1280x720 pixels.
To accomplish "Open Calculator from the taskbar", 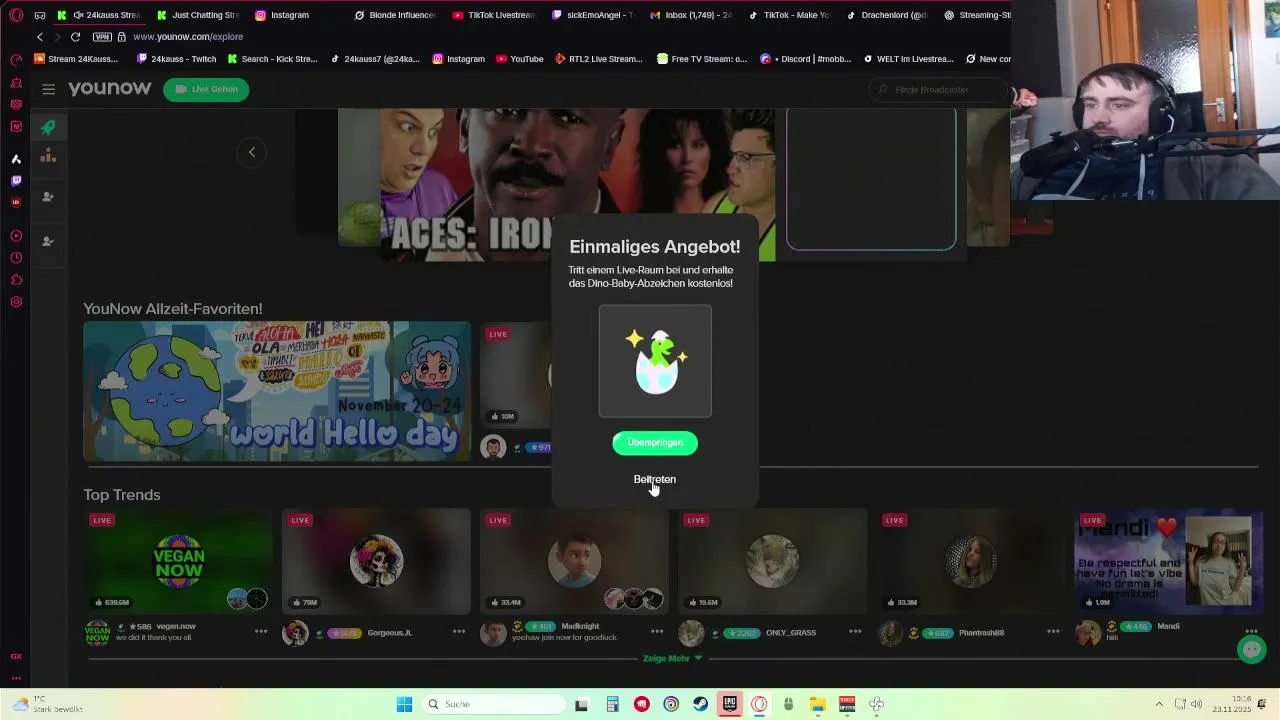I will [x=612, y=704].
